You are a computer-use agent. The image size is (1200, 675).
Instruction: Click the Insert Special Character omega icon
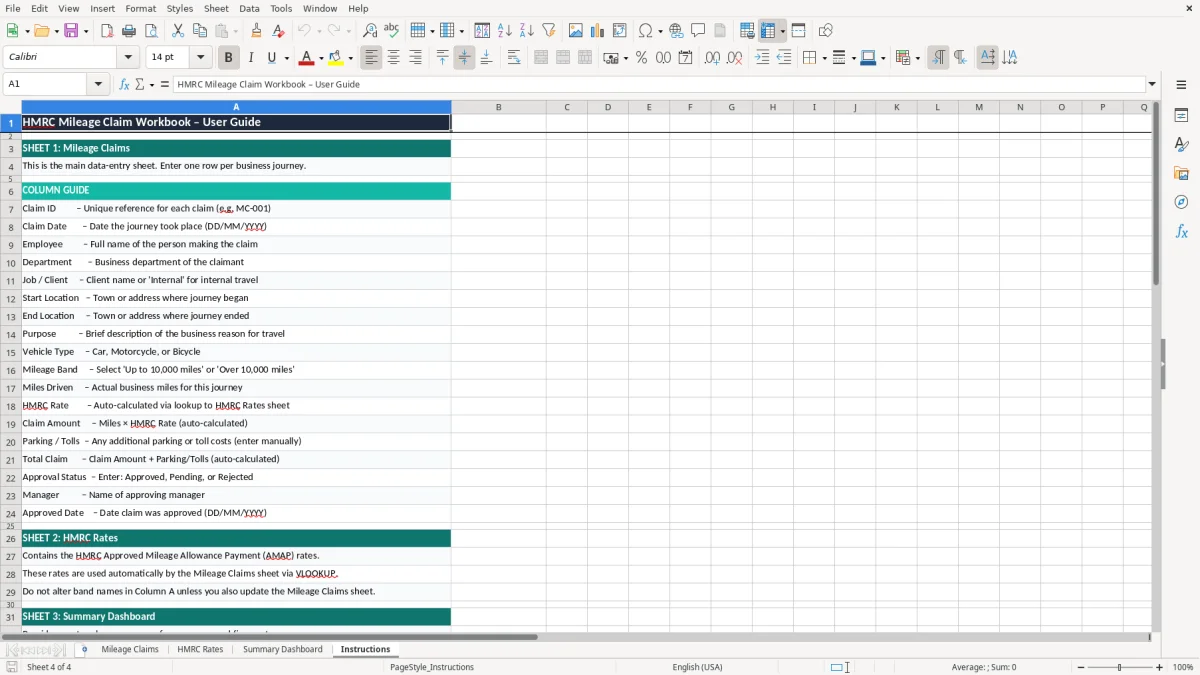(x=645, y=31)
